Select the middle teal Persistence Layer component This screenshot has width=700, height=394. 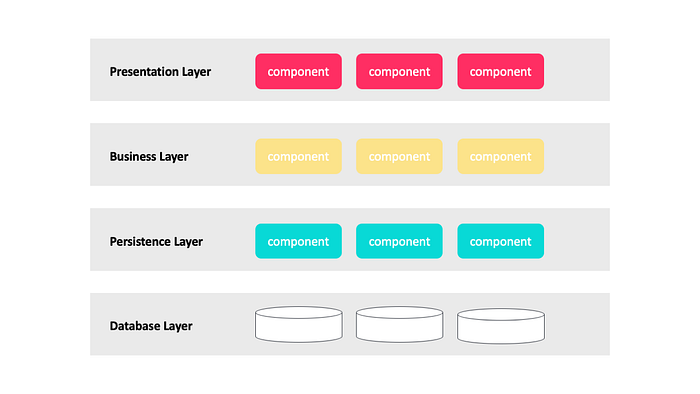point(399,241)
